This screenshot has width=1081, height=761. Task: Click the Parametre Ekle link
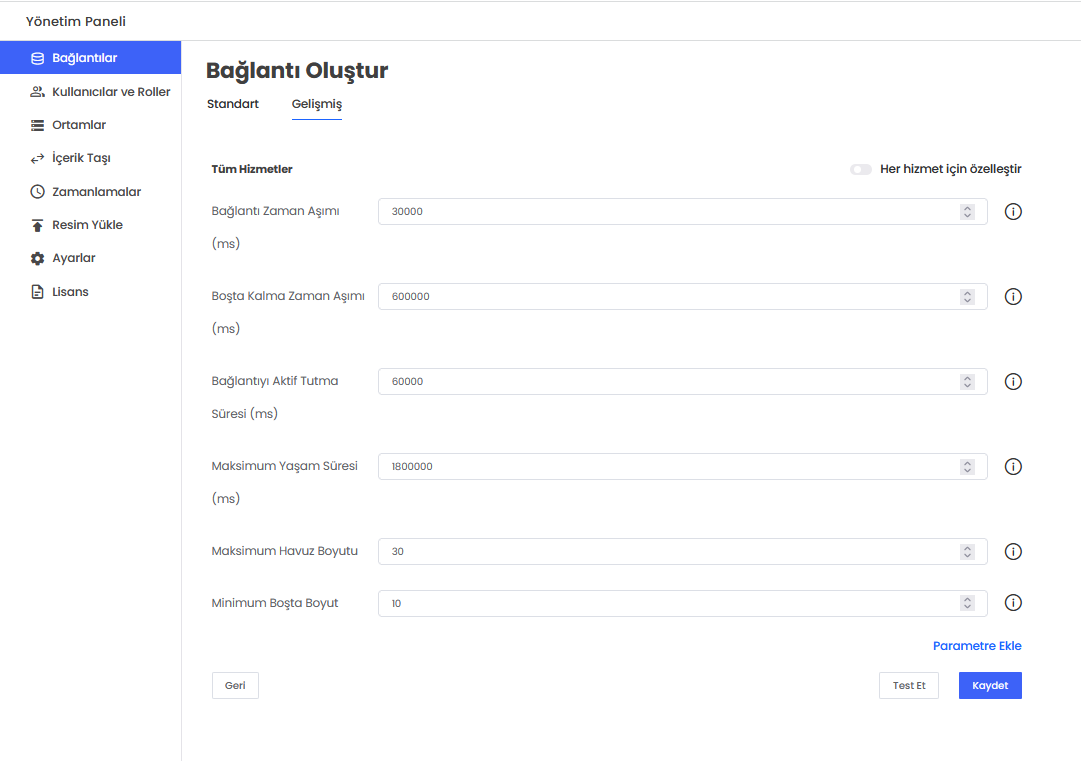(977, 646)
